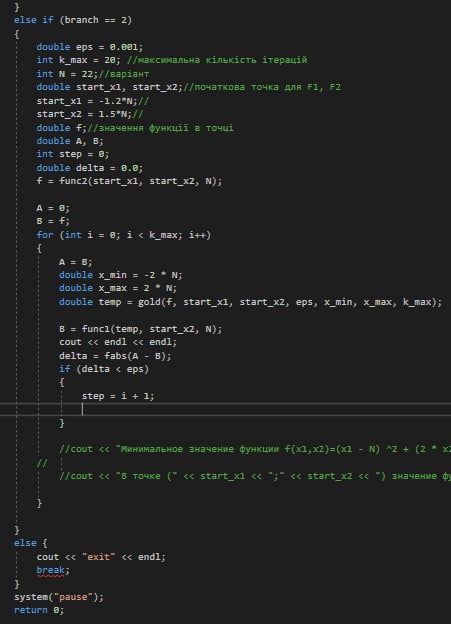Click 'f = func2(start_x1, start_x2, N);'
Image resolution: width=451 pixels, height=624 pixels.
tap(129, 181)
